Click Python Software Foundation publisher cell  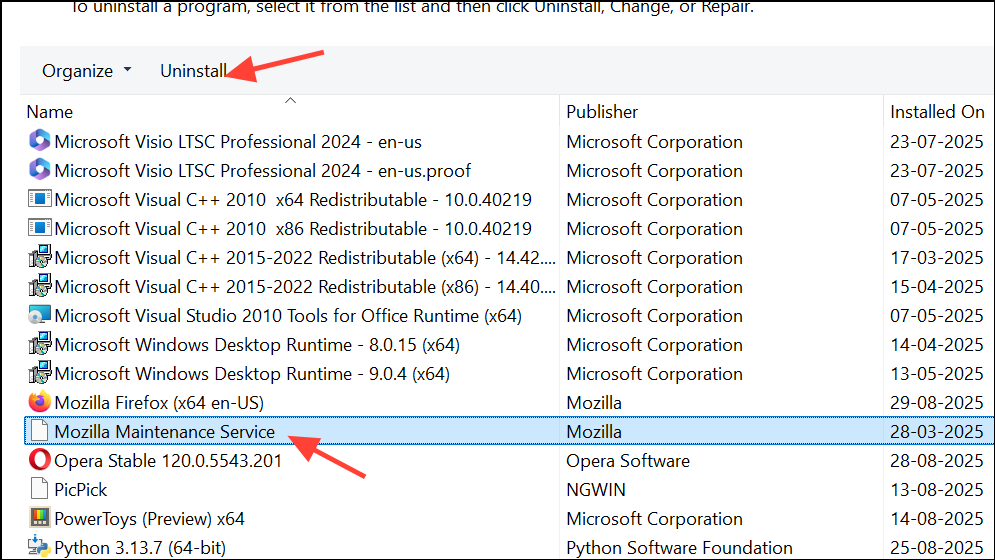tap(679, 548)
